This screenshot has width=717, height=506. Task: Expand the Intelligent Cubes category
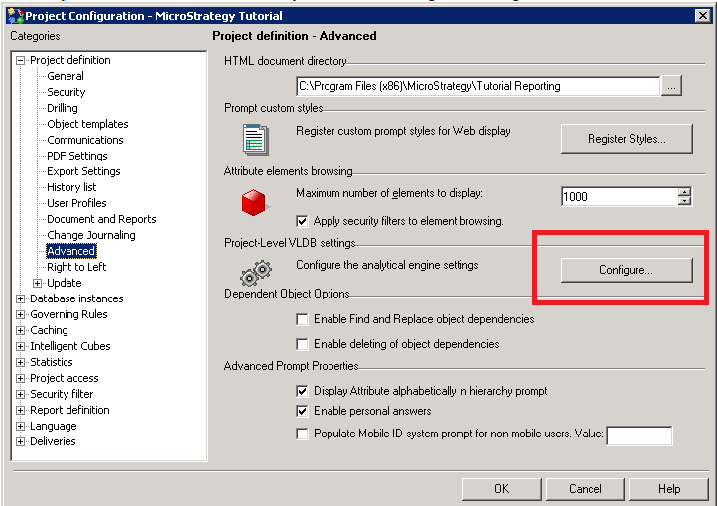[x=21, y=347]
